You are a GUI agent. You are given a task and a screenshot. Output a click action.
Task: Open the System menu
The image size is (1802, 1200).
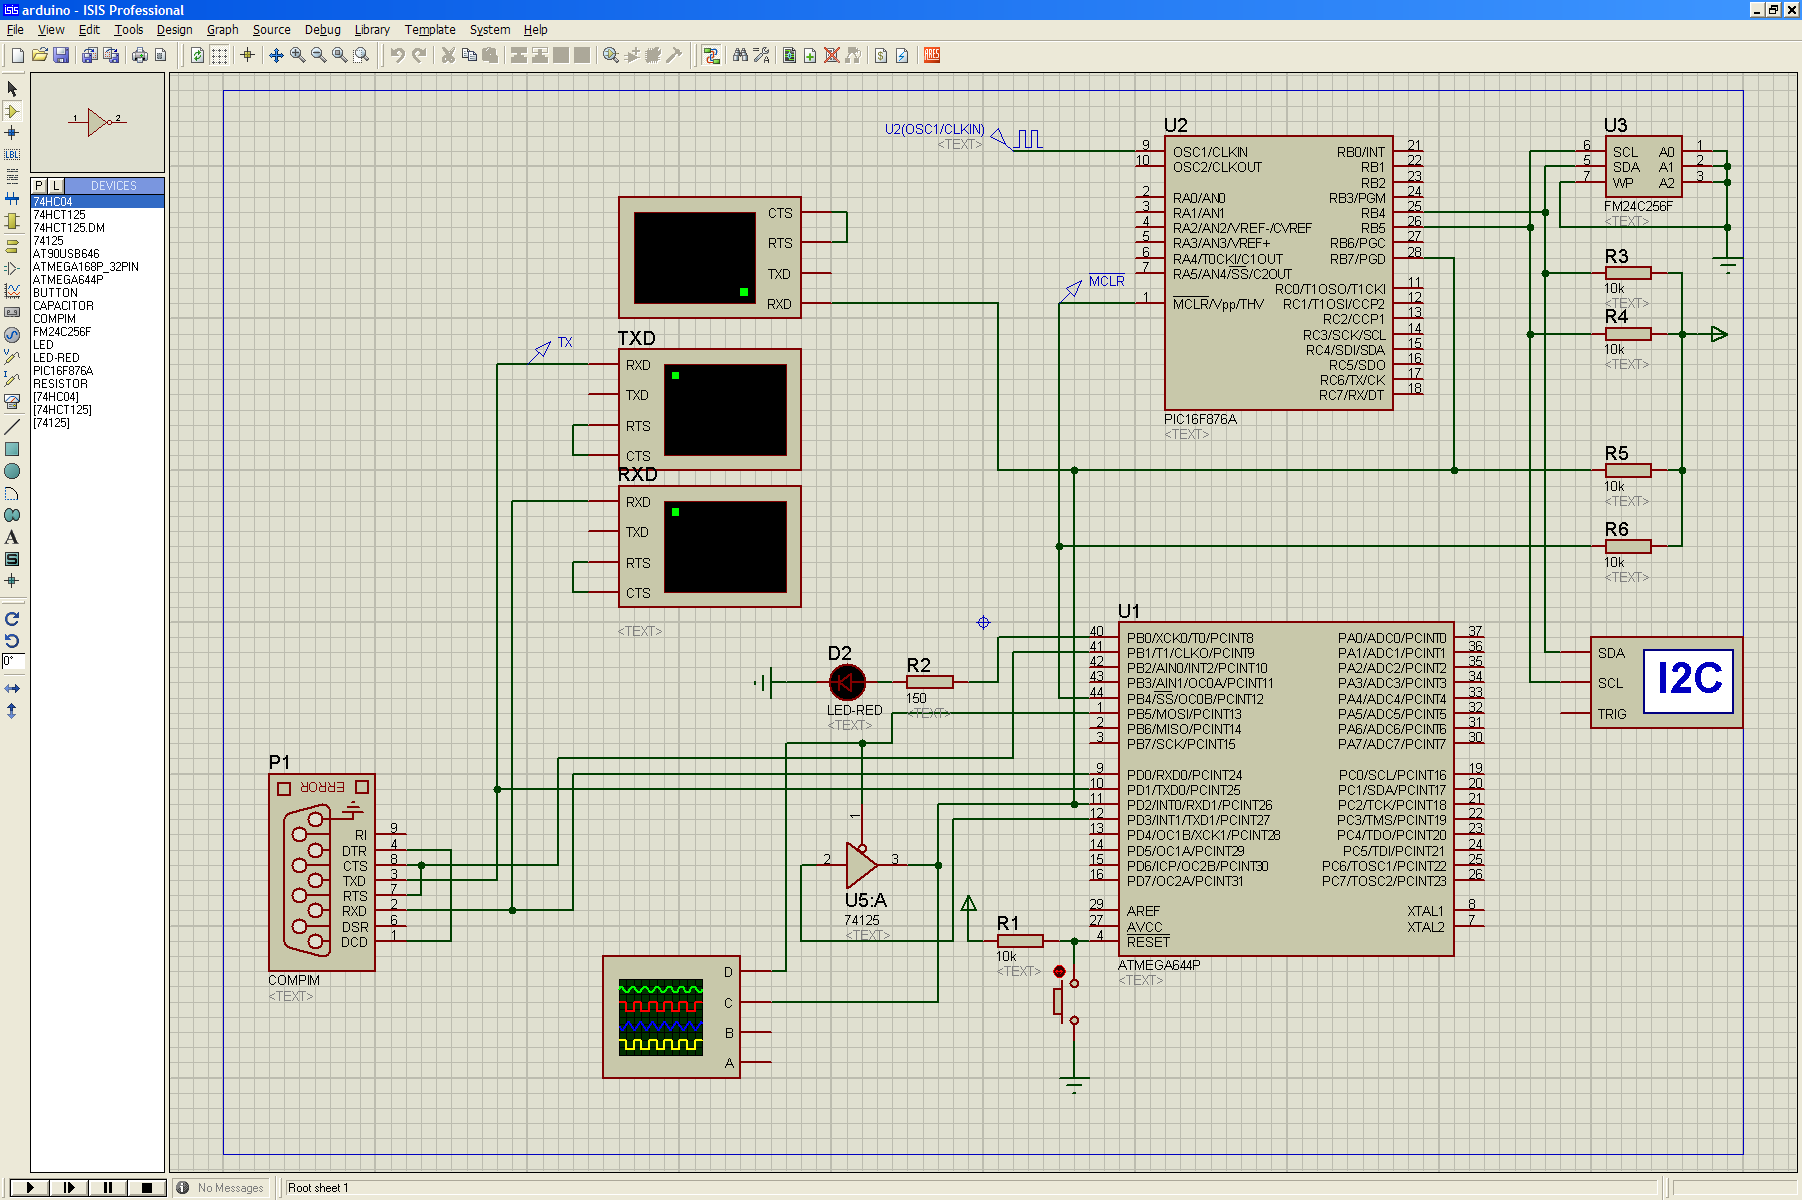coord(490,30)
